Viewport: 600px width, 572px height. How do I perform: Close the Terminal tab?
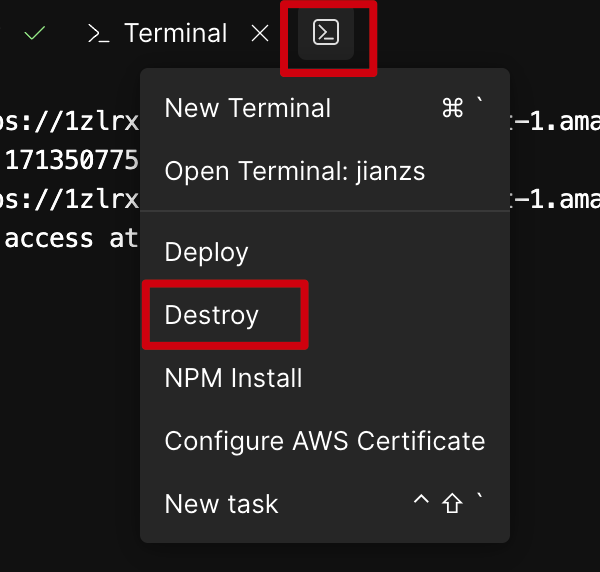tap(260, 33)
